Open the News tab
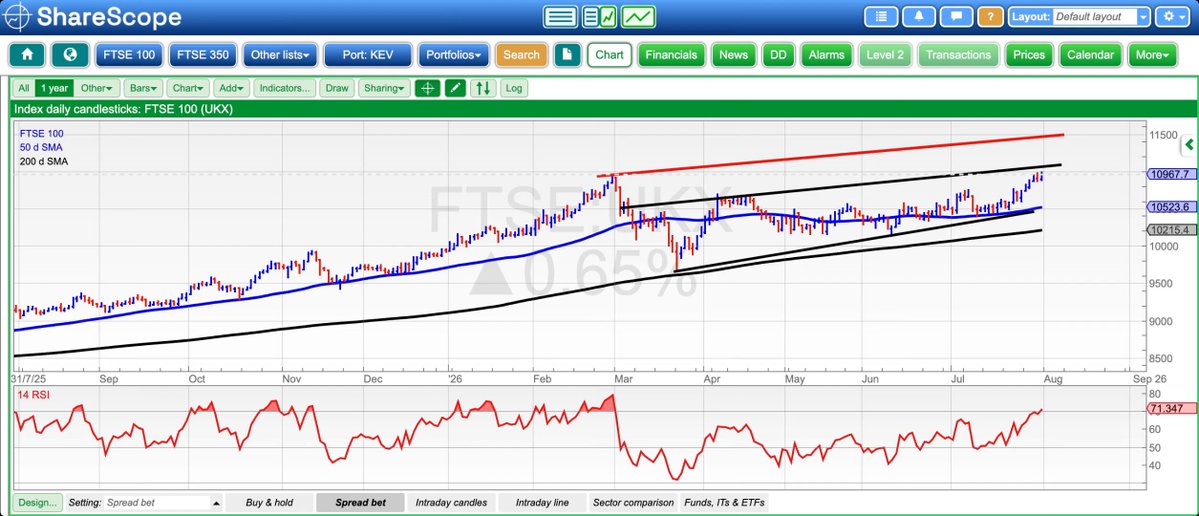This screenshot has height=516, width=1199. [x=733, y=55]
